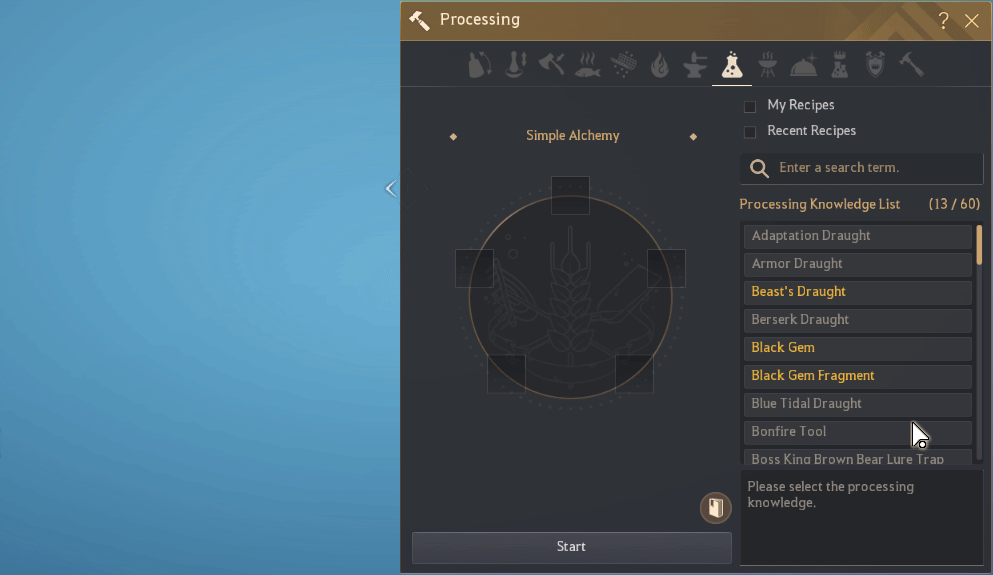Focus the recipe search term field
This screenshot has width=993, height=575.
(870, 168)
